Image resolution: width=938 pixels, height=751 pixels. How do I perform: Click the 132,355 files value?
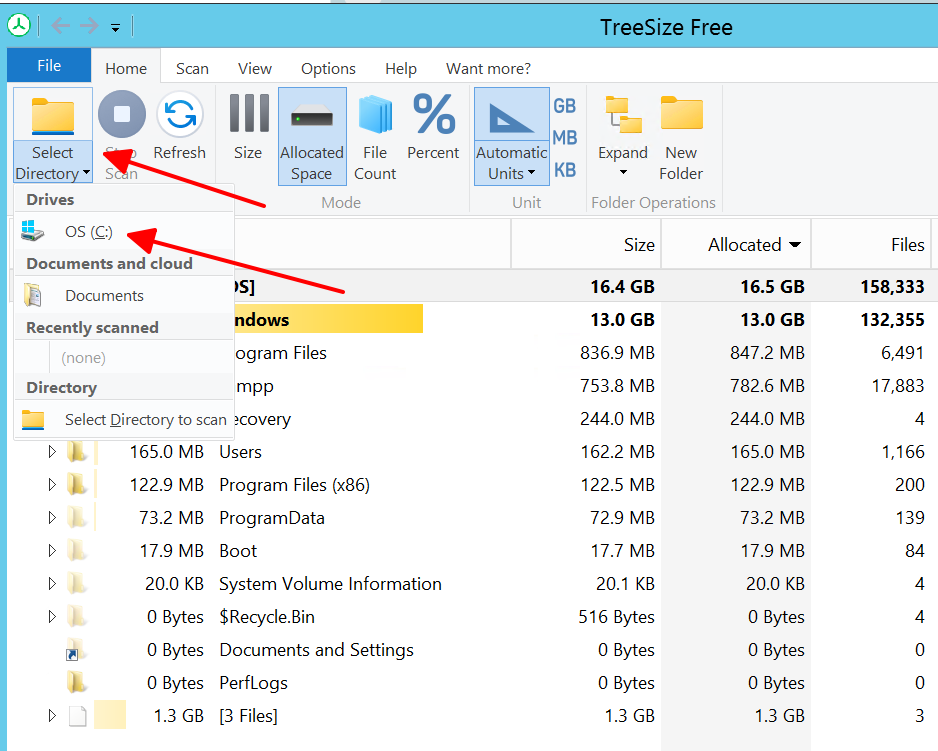coord(893,320)
